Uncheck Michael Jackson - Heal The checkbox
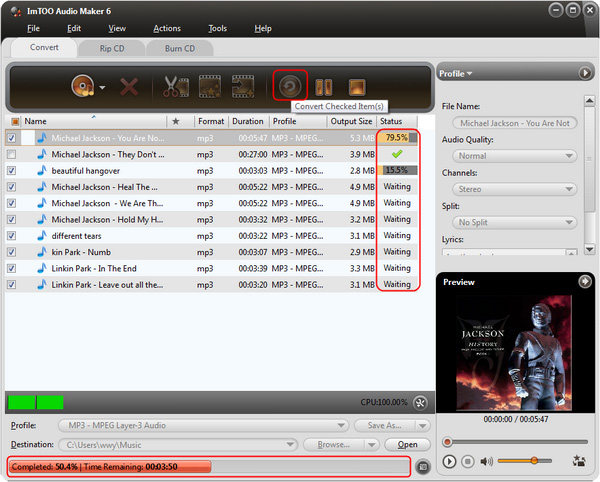This screenshot has height=482, width=600. [x=11, y=187]
